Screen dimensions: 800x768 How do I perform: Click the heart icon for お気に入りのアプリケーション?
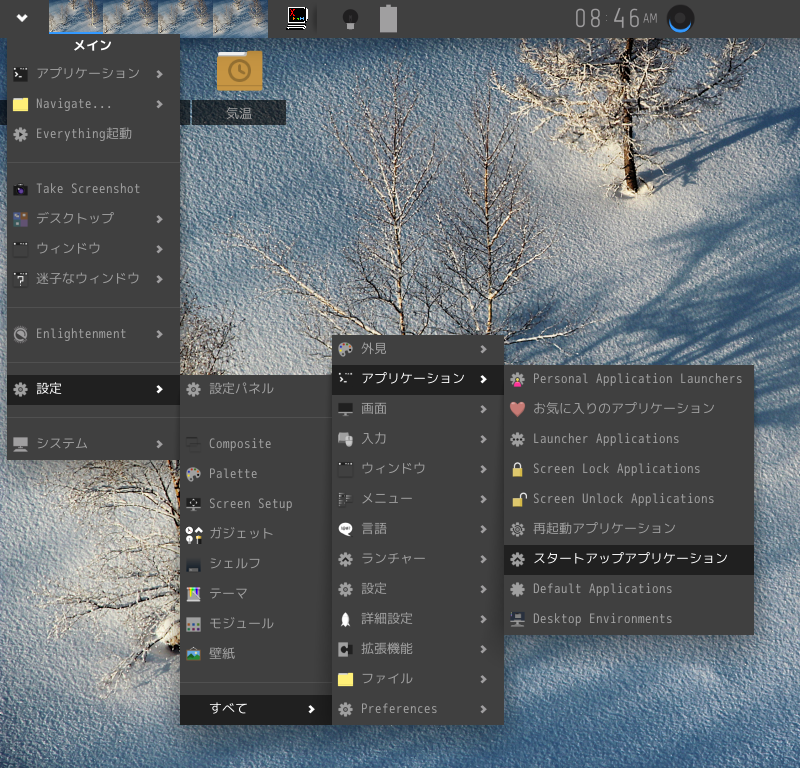(x=517, y=409)
